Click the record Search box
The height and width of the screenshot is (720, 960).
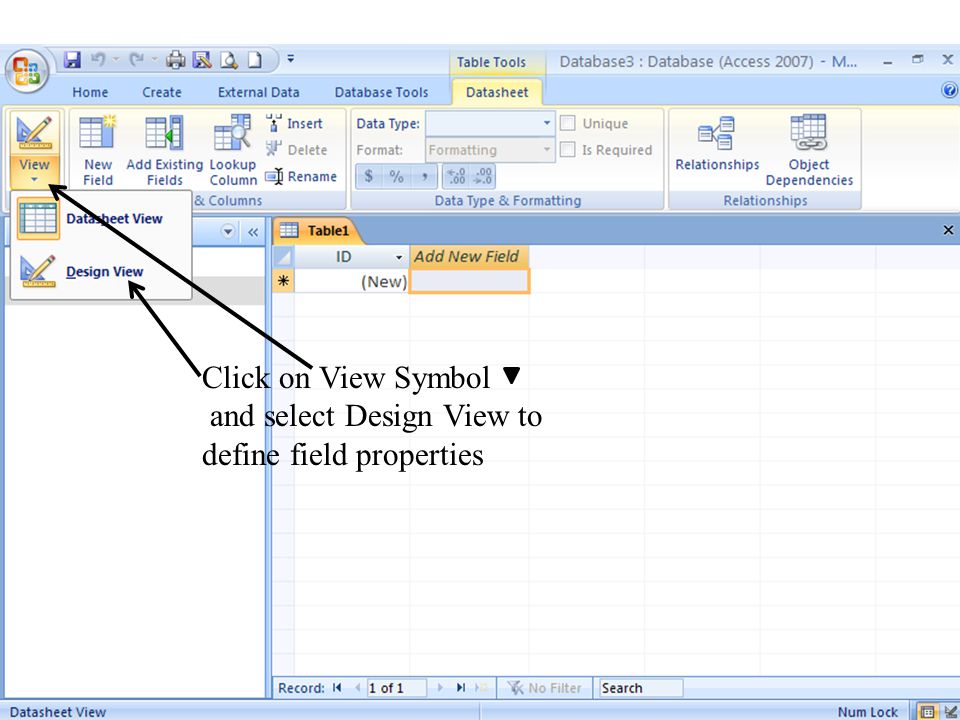[x=641, y=688]
